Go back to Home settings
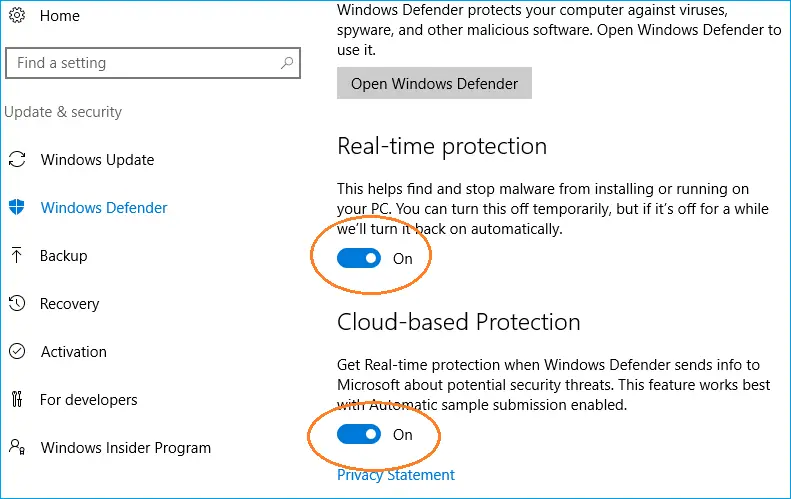This screenshot has width=791, height=499. click(x=60, y=16)
